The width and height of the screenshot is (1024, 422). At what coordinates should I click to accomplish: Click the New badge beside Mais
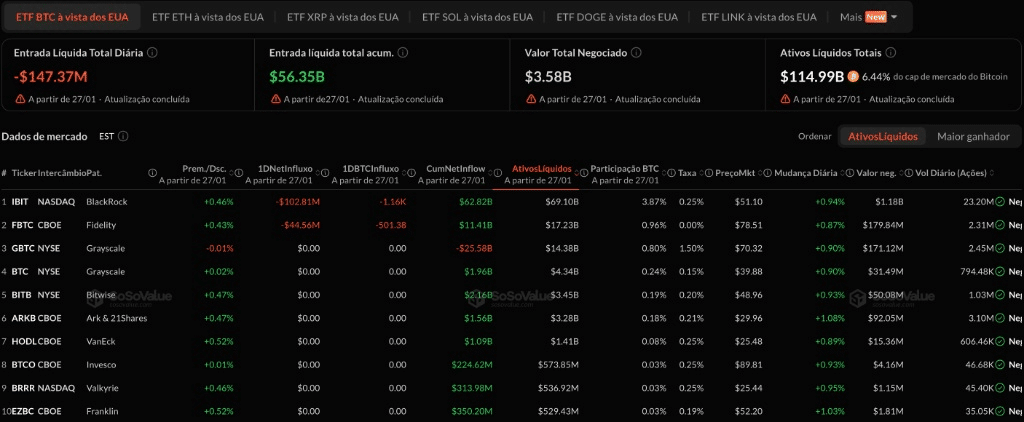[876, 17]
